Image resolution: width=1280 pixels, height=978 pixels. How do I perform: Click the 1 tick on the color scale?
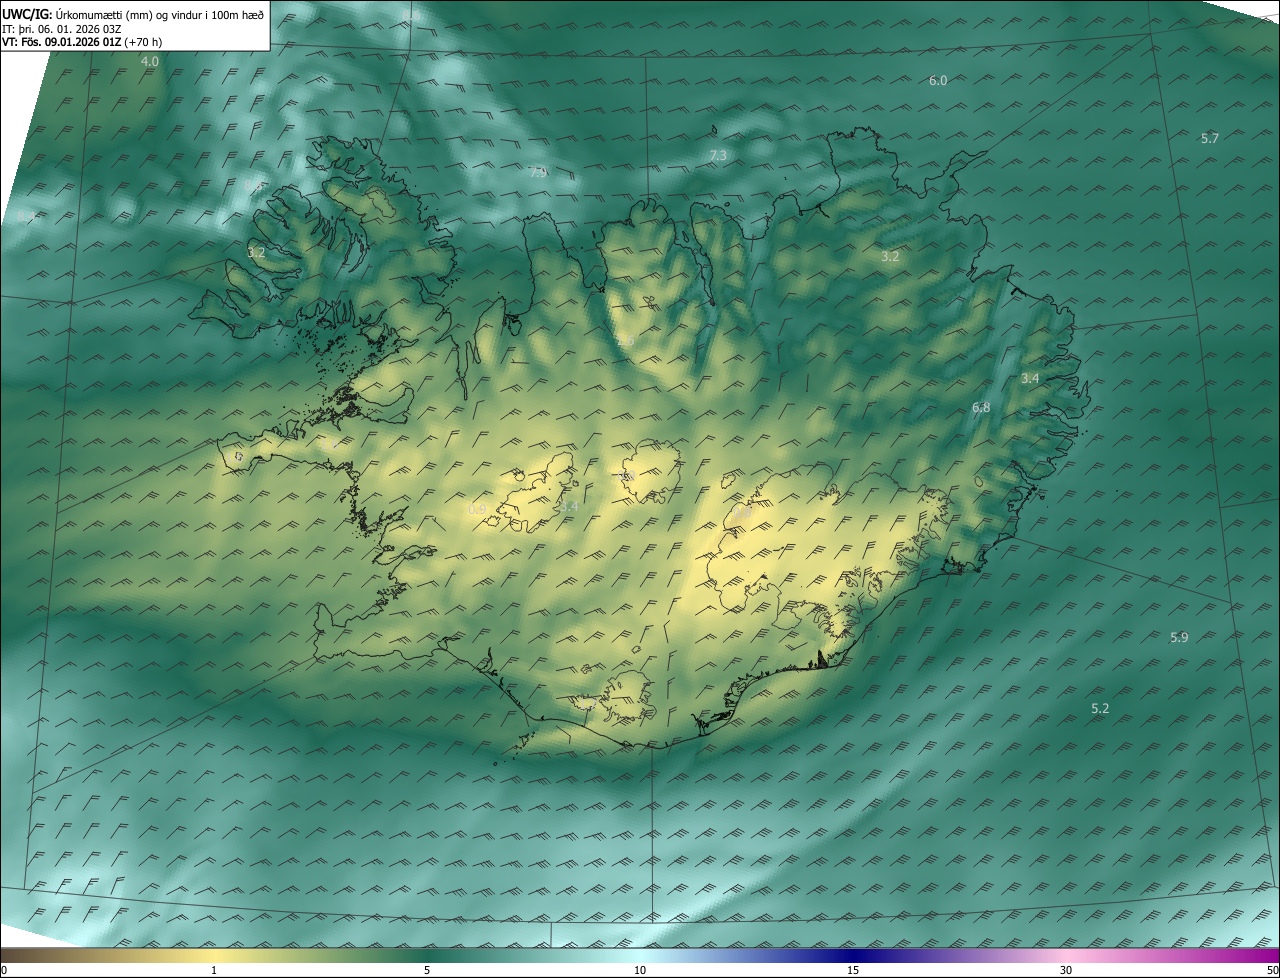[215, 970]
